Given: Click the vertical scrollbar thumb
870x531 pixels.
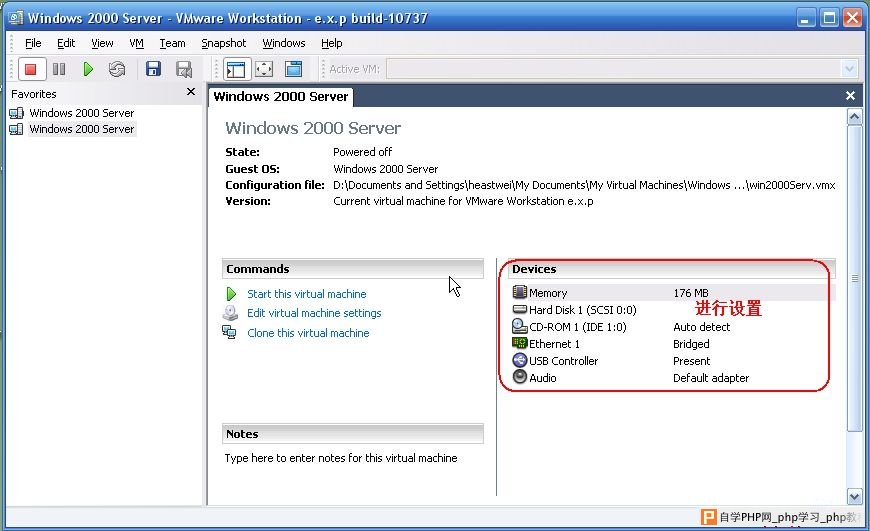Looking at the screenshot, I should point(854,278).
